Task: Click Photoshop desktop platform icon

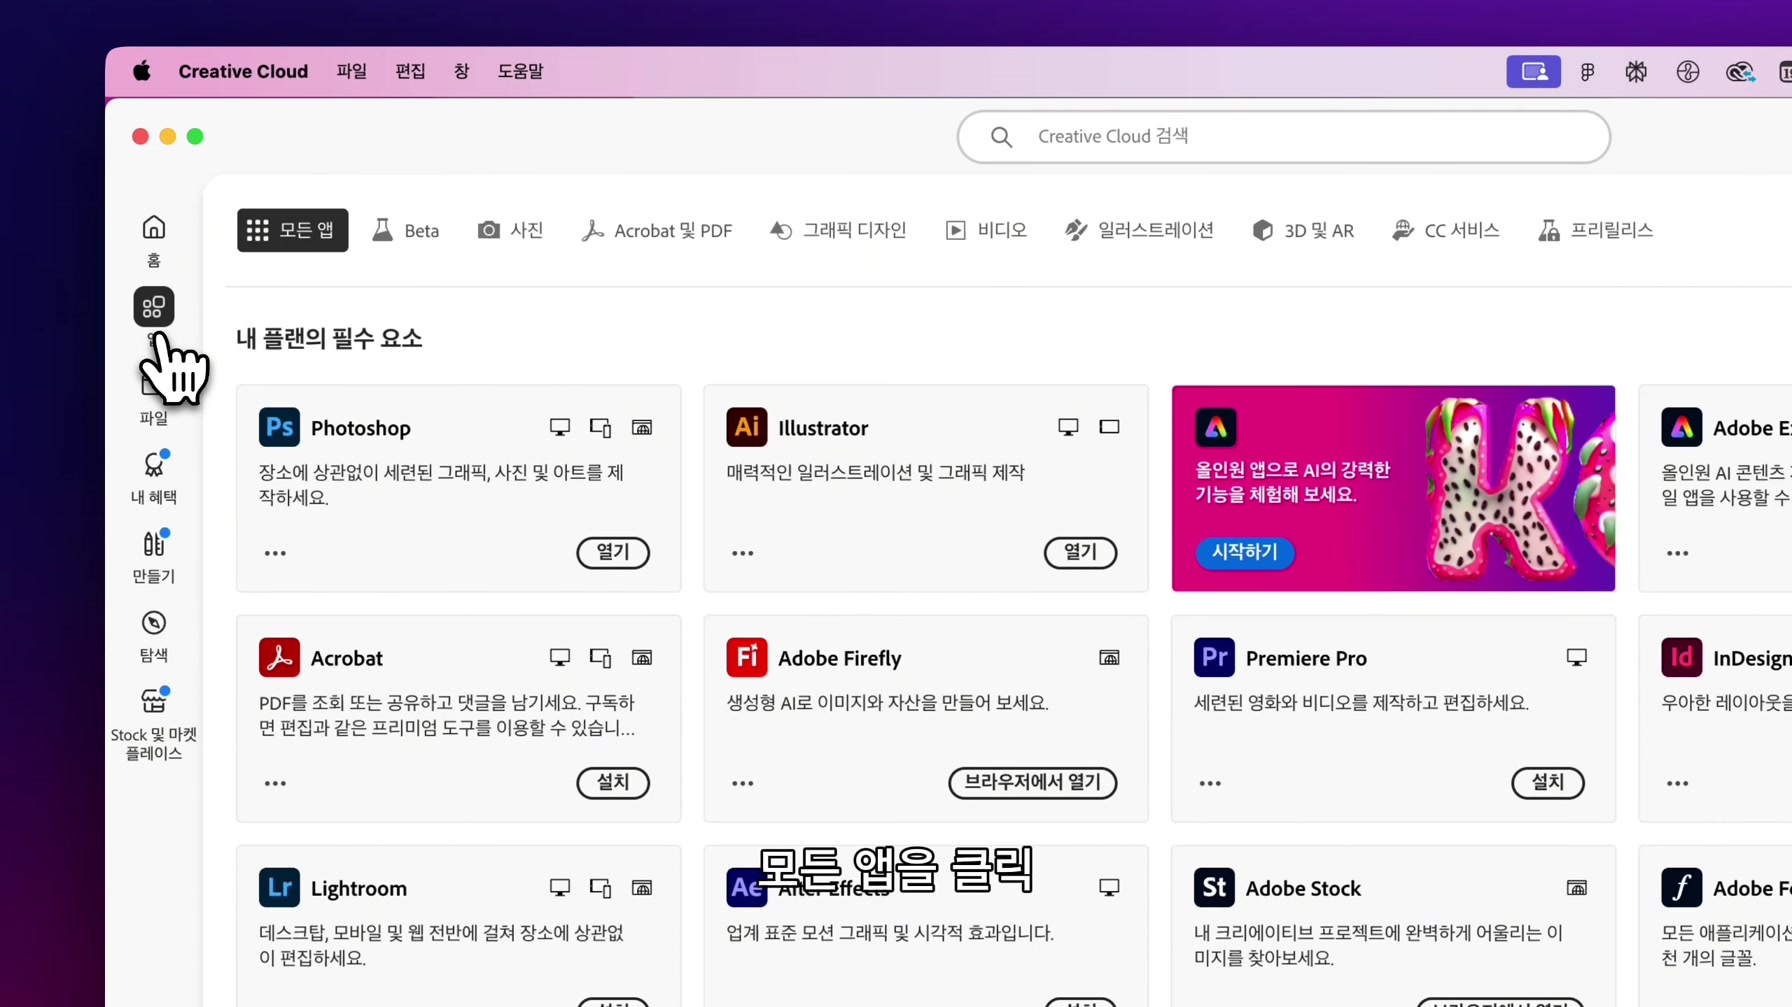Action: [560, 427]
